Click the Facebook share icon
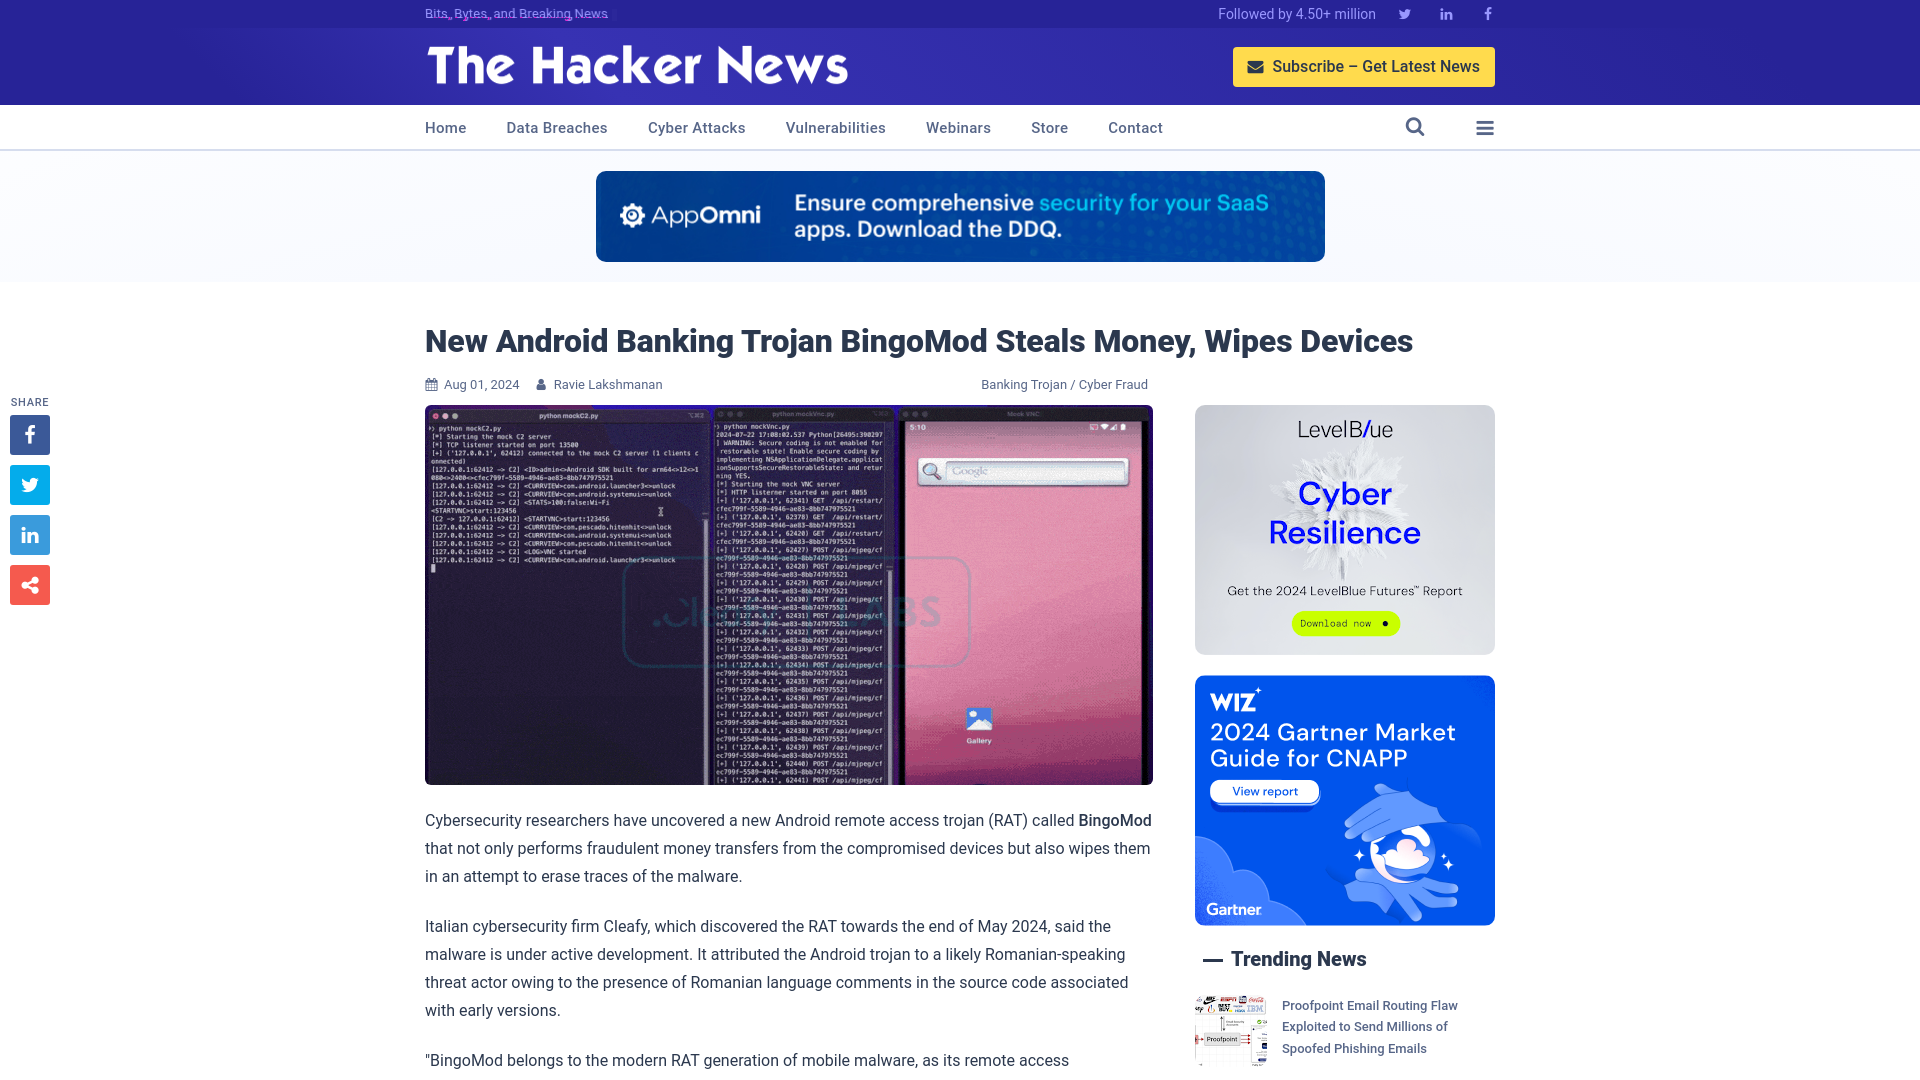The image size is (1920, 1080). pos(29,434)
